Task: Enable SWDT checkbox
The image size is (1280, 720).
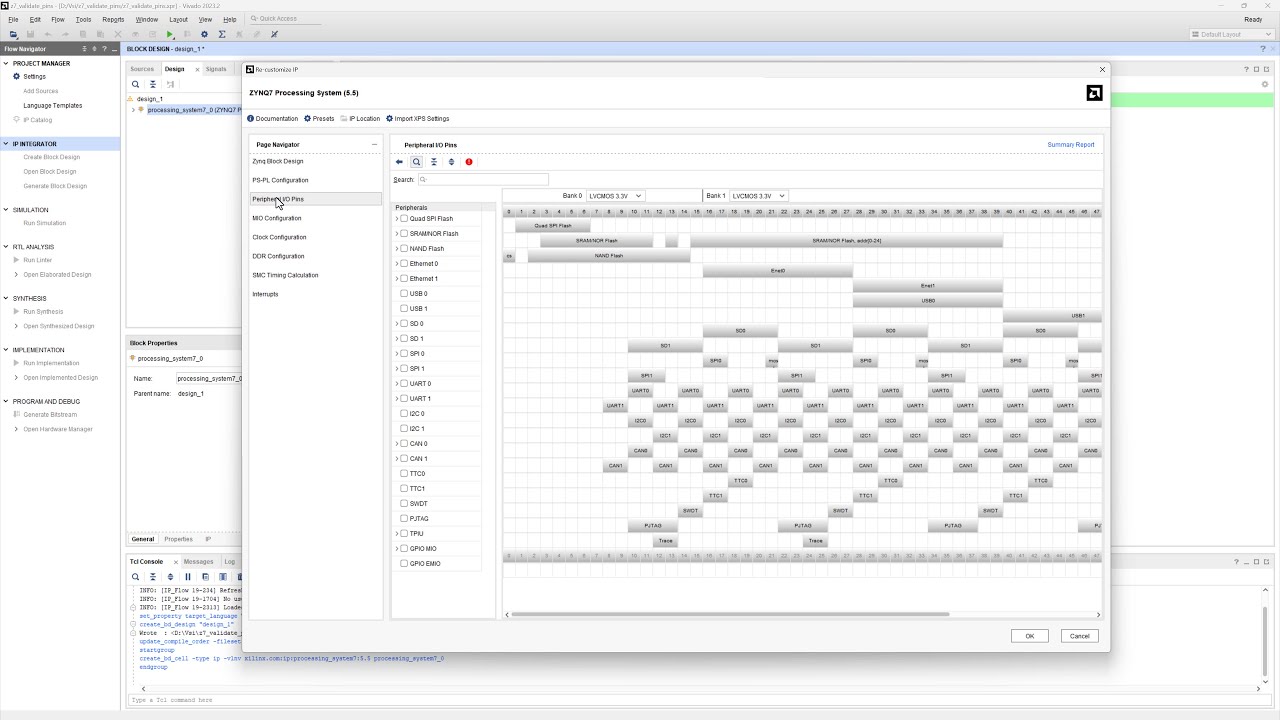Action: click(404, 504)
